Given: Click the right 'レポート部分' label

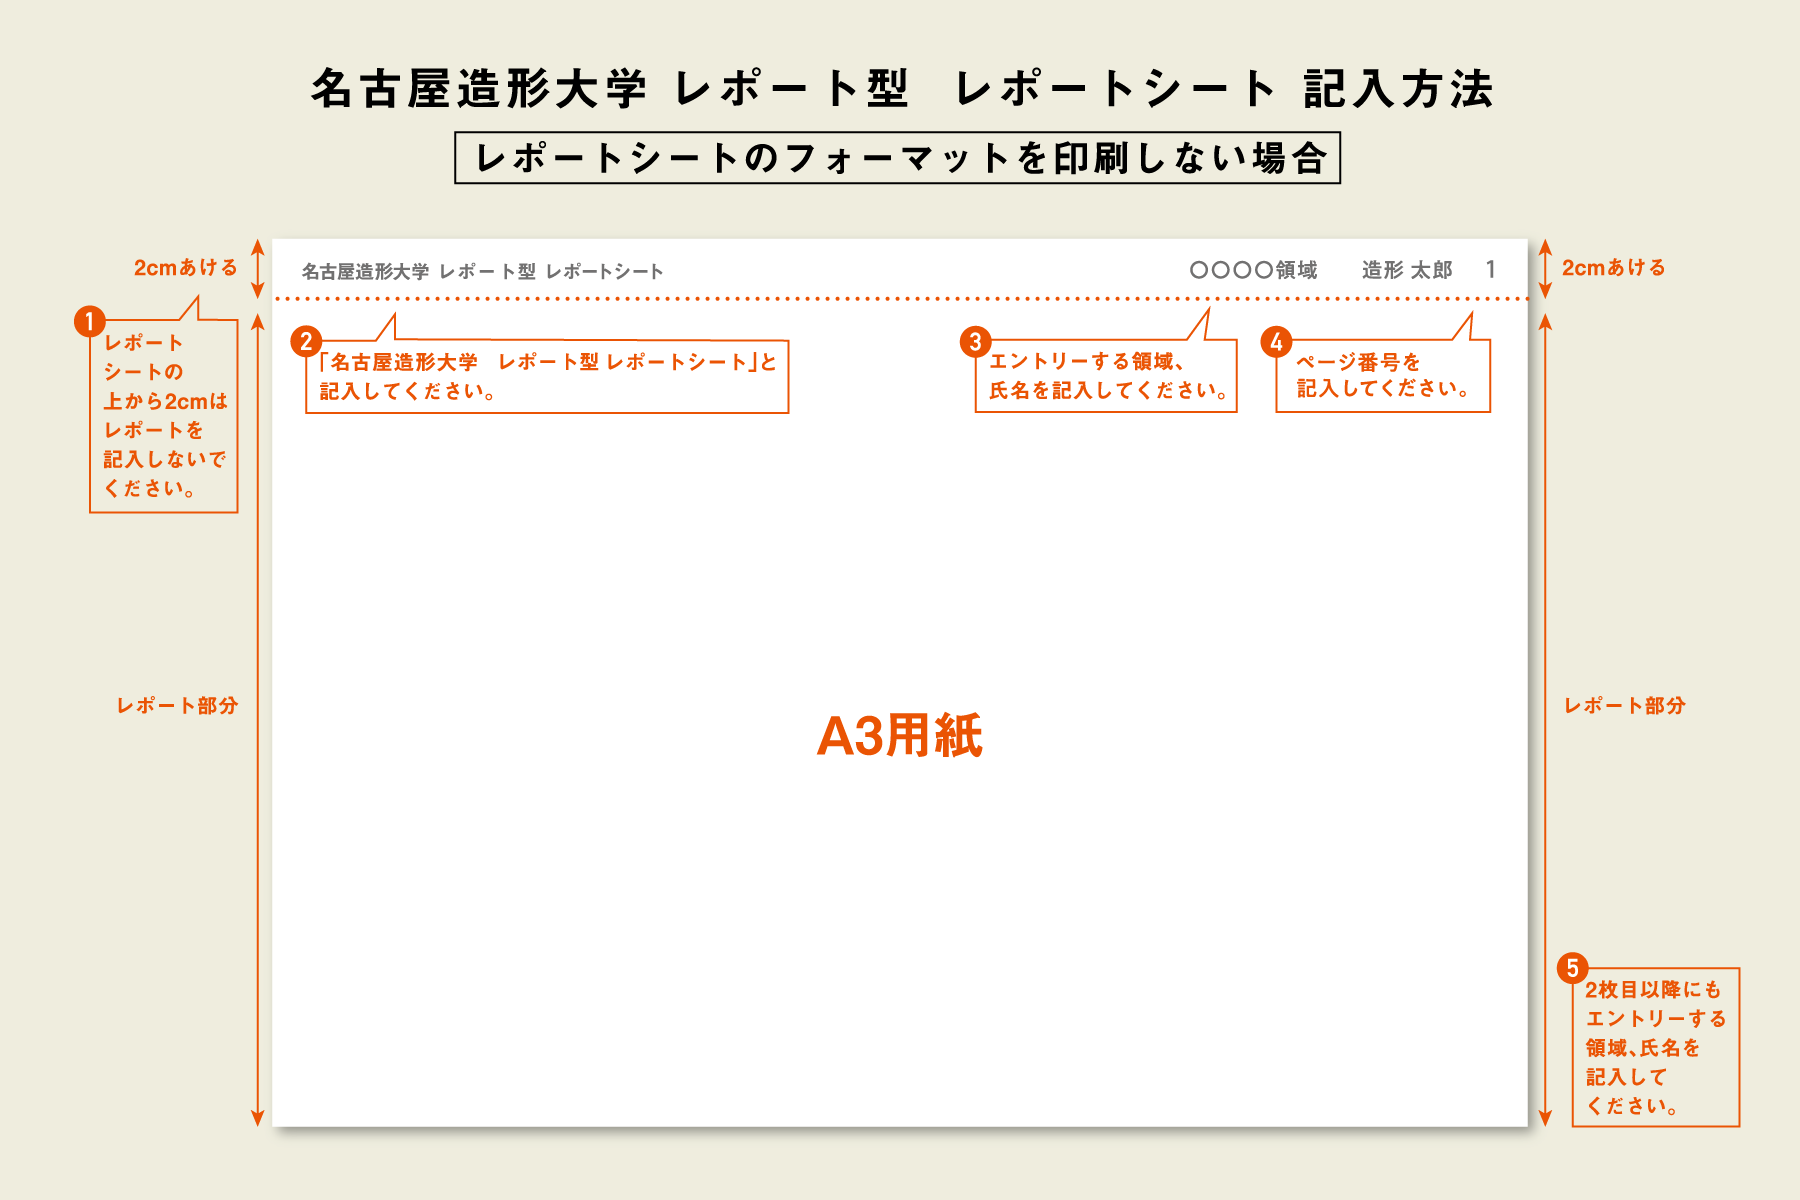Looking at the screenshot, I should click(1625, 705).
